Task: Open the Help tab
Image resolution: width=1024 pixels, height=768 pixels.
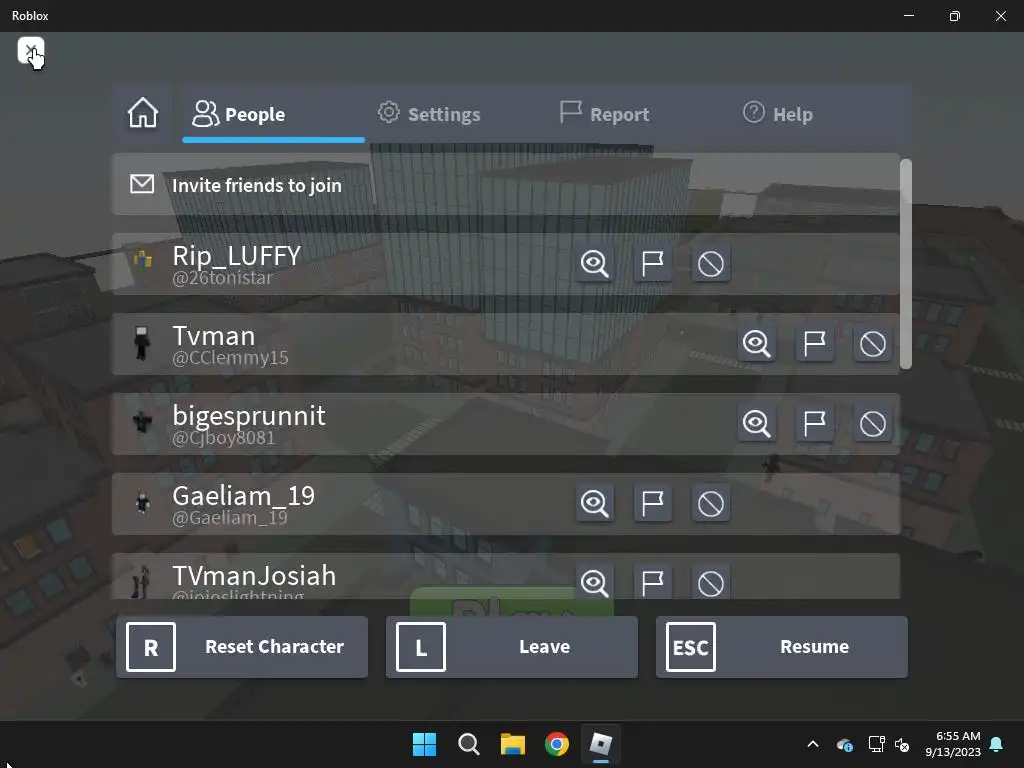Action: click(x=778, y=114)
